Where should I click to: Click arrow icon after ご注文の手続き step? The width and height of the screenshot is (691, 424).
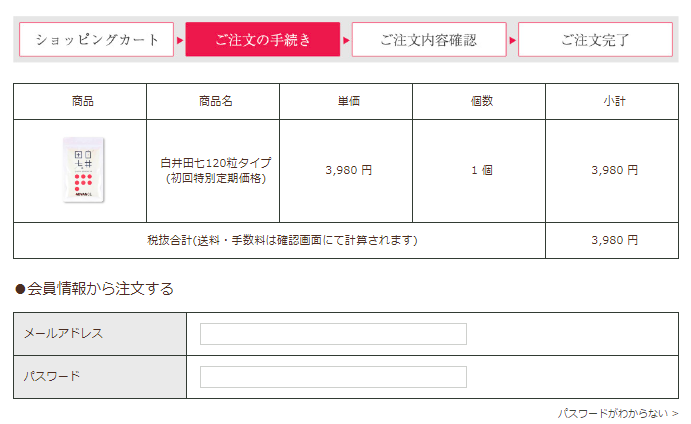(x=346, y=41)
